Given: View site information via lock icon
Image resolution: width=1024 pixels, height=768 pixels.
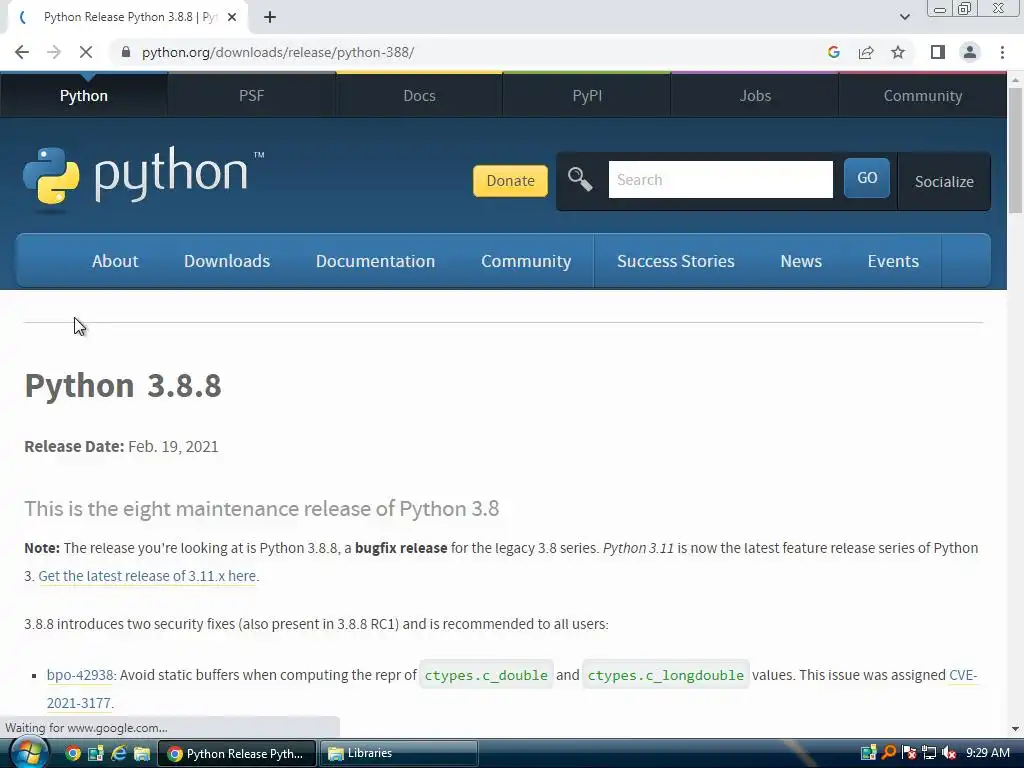Looking at the screenshot, I should click(x=126, y=52).
